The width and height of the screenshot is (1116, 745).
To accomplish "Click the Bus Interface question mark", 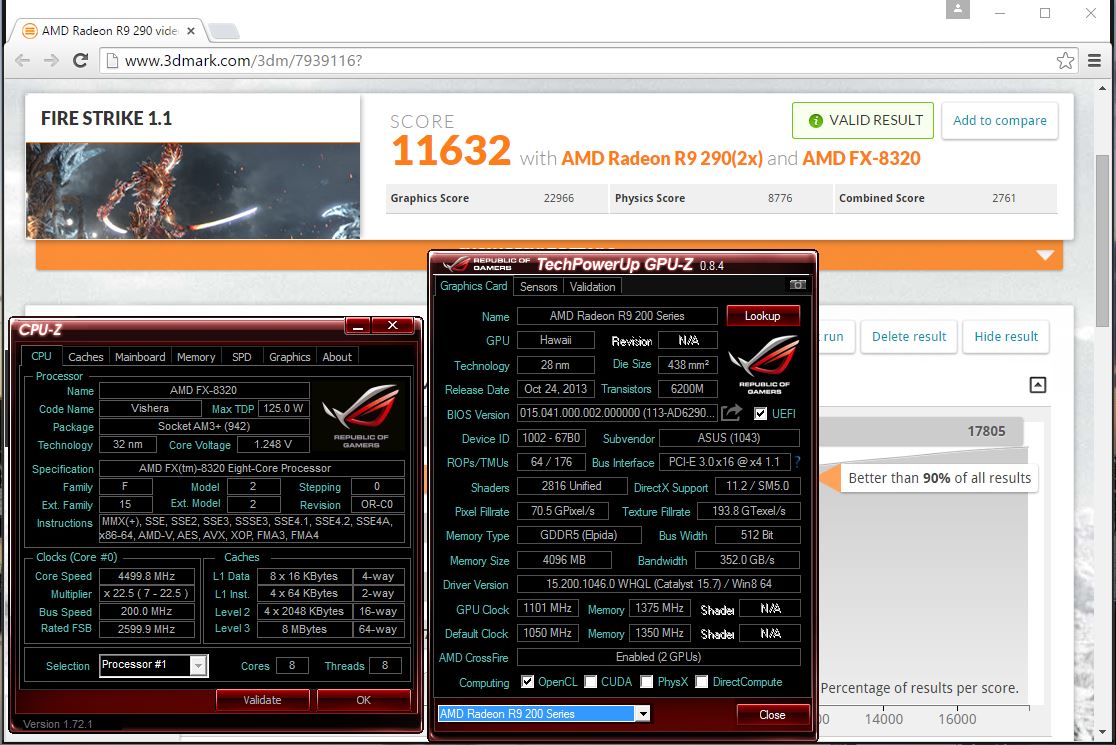I will click(x=797, y=462).
